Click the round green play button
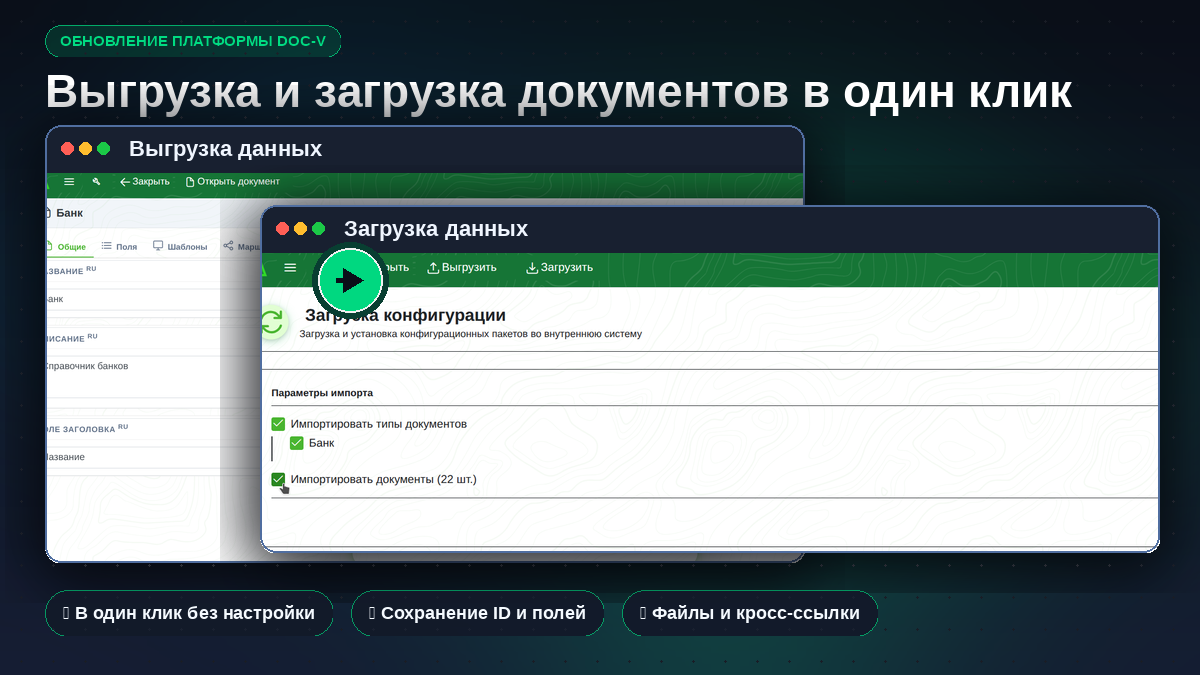The height and width of the screenshot is (675, 1200). click(350, 280)
